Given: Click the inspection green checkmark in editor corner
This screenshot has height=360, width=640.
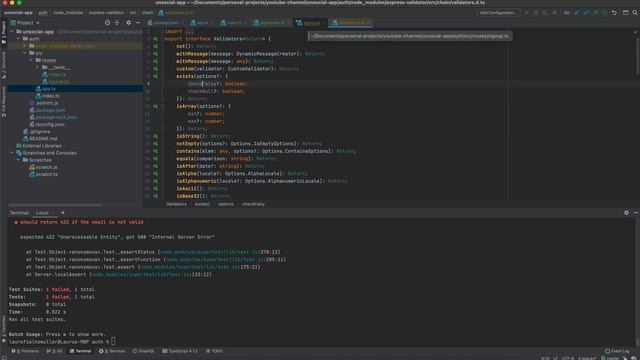Looking at the screenshot, I should tap(635, 31).
